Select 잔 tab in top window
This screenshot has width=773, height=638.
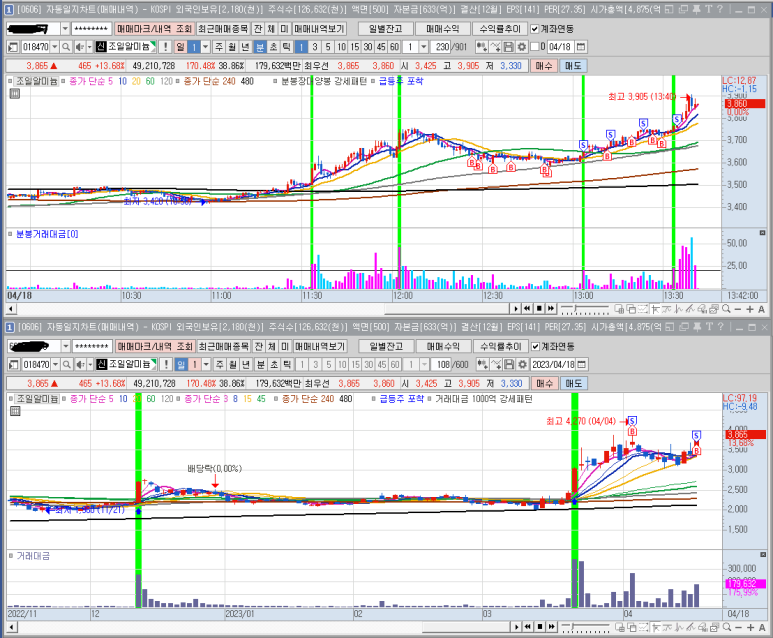pos(258,29)
